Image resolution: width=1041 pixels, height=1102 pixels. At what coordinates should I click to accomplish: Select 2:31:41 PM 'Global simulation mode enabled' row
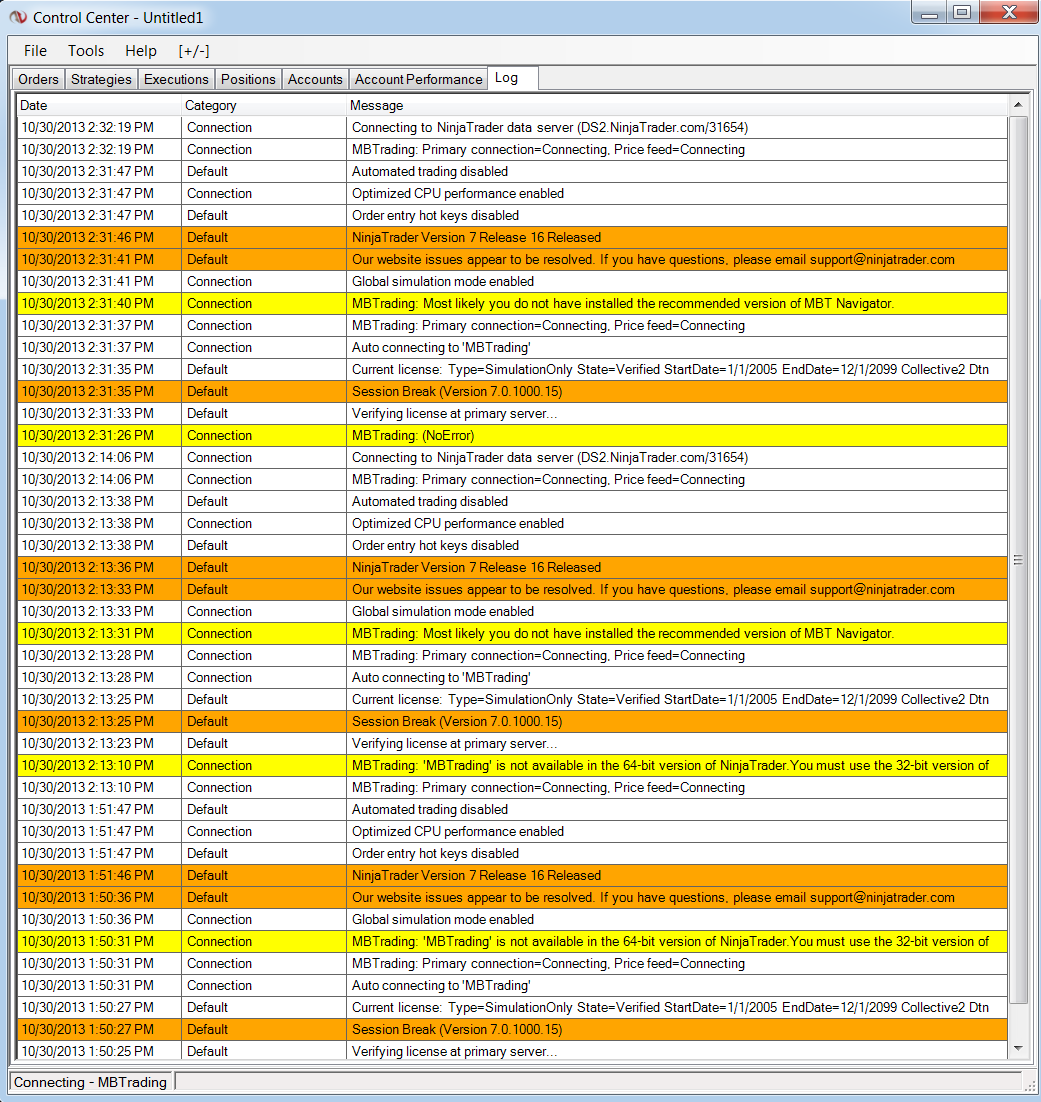tap(512, 281)
